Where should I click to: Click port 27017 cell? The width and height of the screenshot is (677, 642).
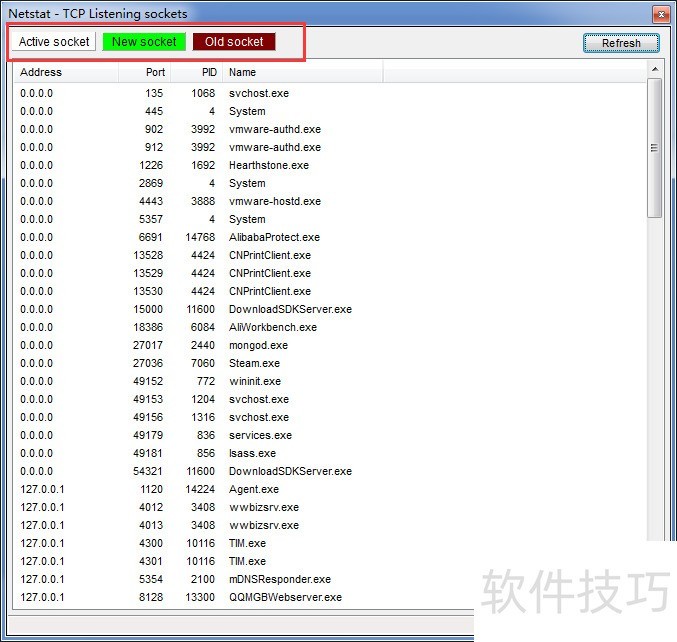[148, 345]
